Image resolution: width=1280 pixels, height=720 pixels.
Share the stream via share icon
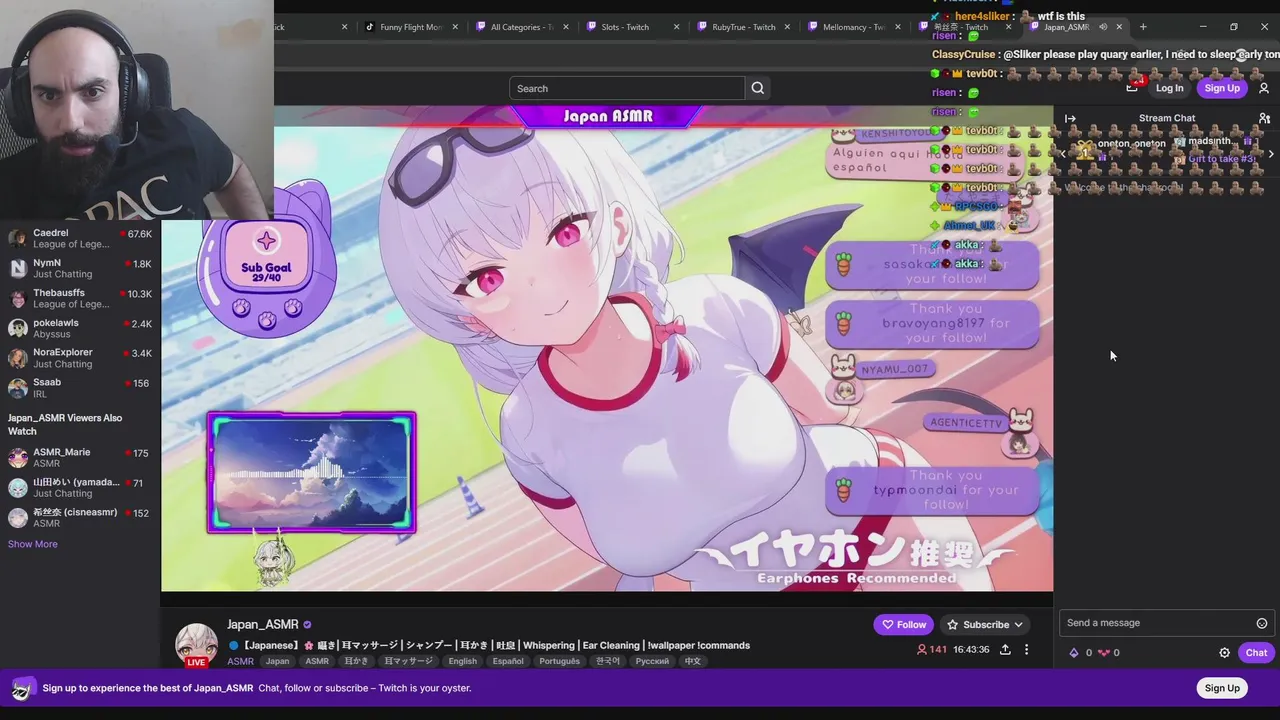point(1005,650)
